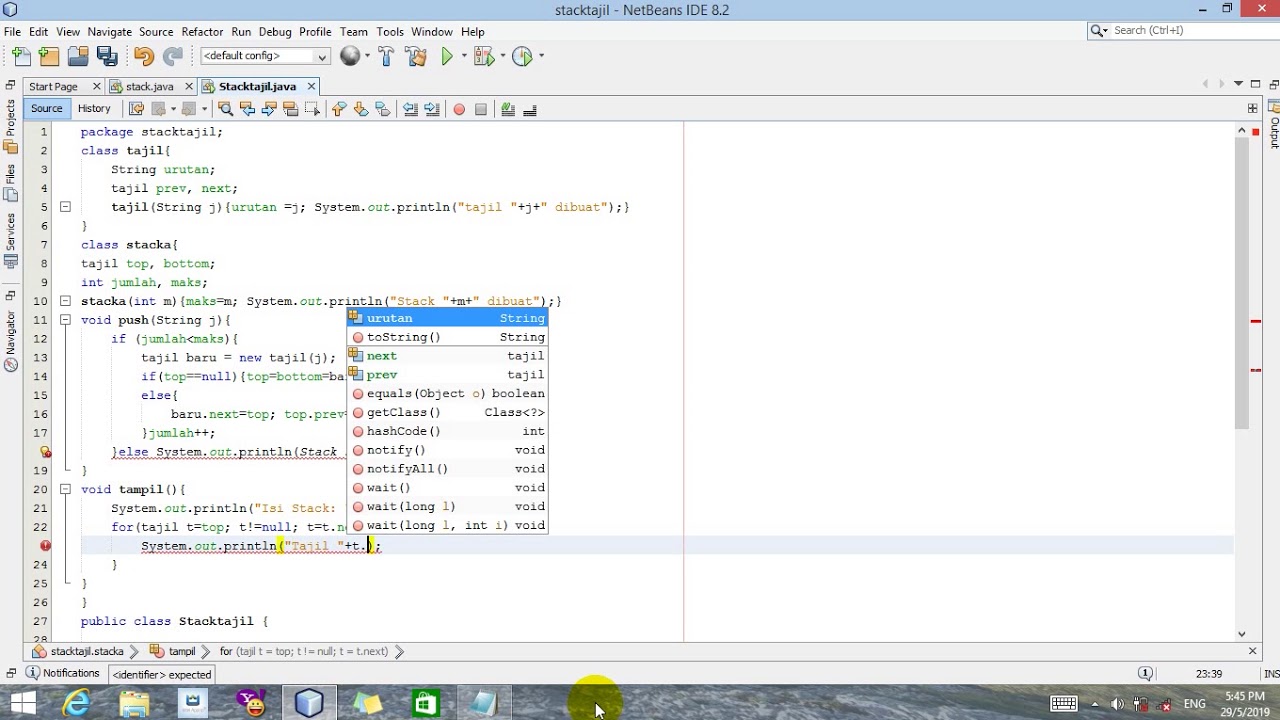Click error badge on line 23 gutter
1280x720 pixels.
click(45, 546)
